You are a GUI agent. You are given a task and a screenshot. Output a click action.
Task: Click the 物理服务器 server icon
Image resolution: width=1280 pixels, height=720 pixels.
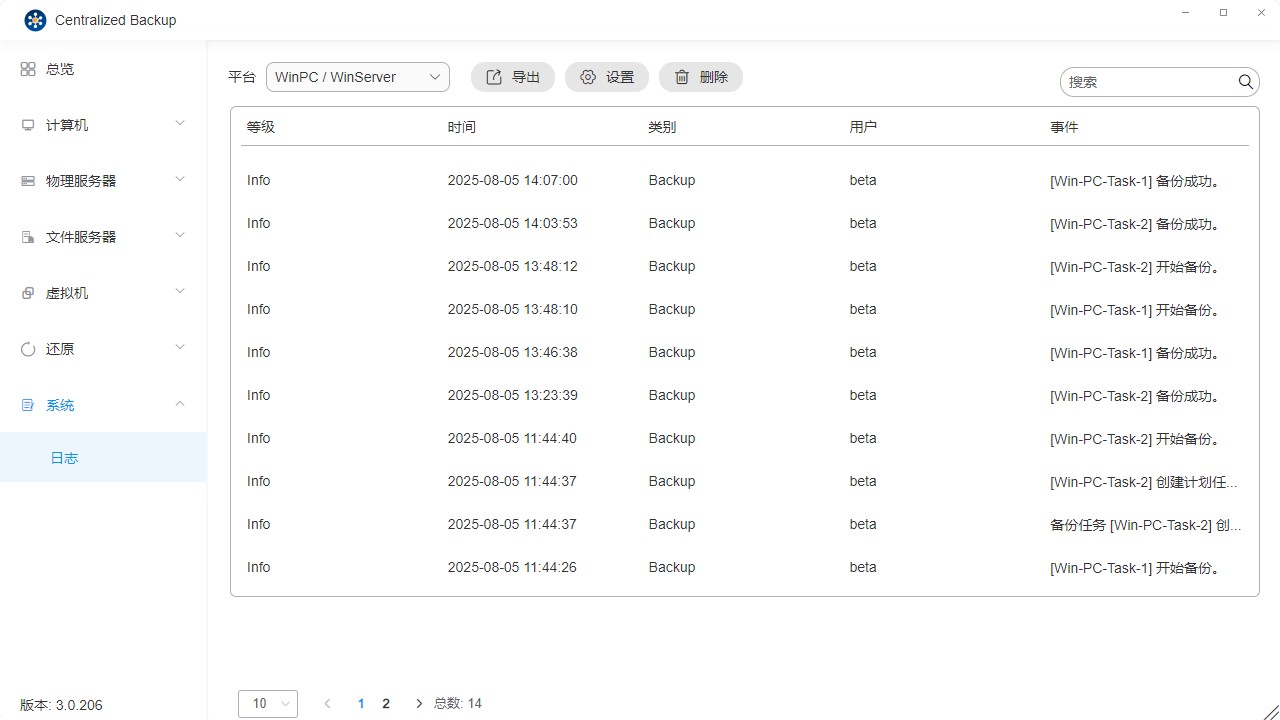(27, 180)
